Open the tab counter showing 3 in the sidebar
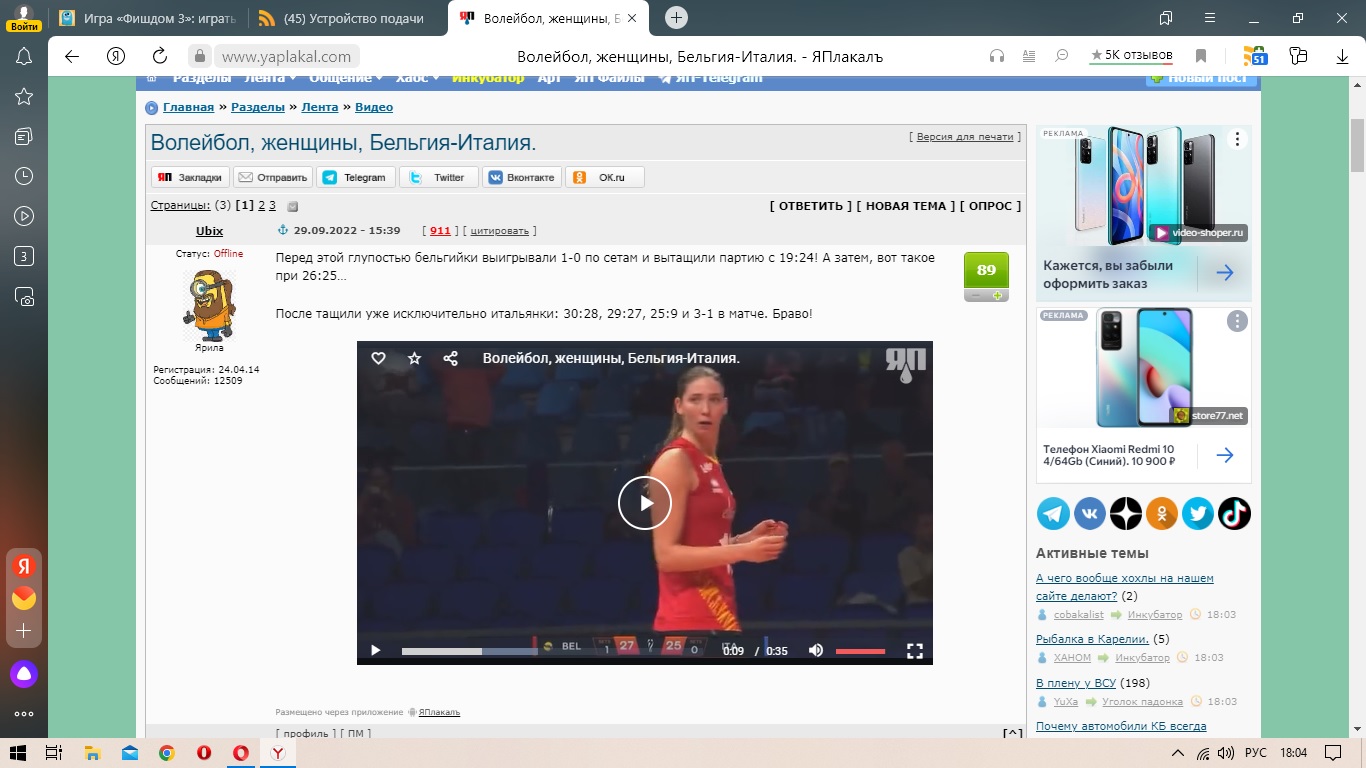The height and width of the screenshot is (768, 1366). point(24,256)
